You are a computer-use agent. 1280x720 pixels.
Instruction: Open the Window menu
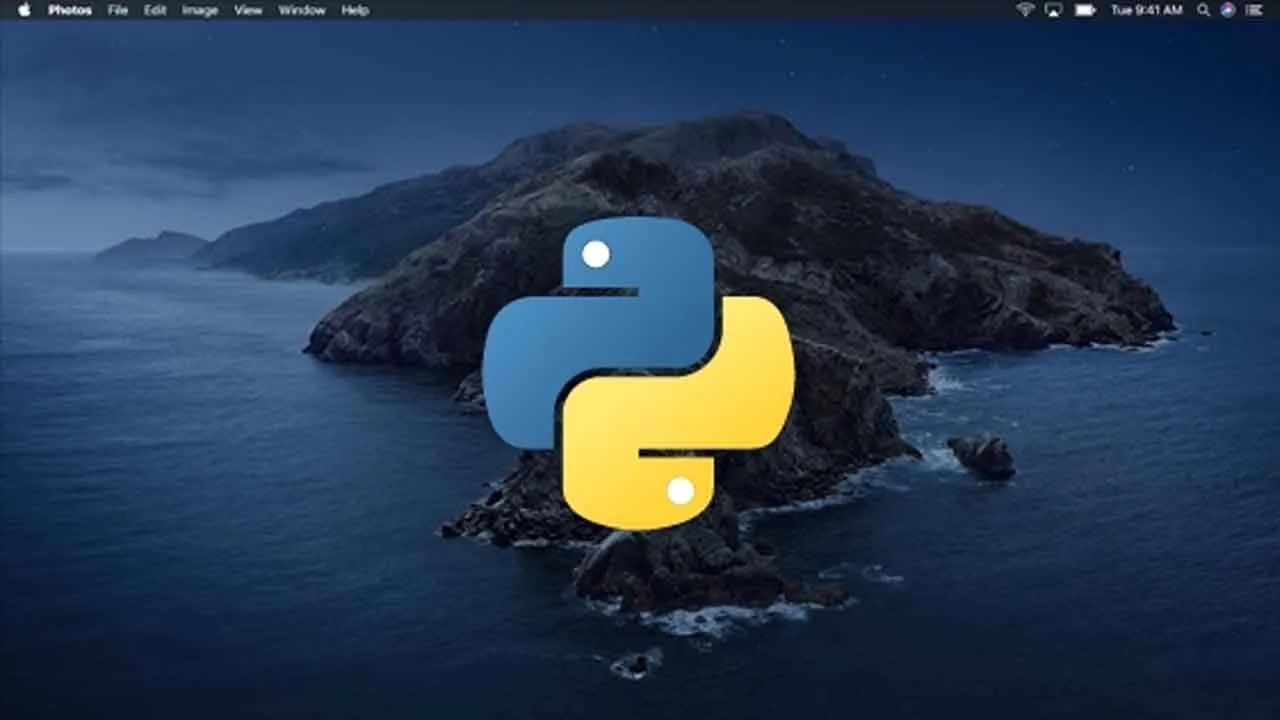coord(302,10)
